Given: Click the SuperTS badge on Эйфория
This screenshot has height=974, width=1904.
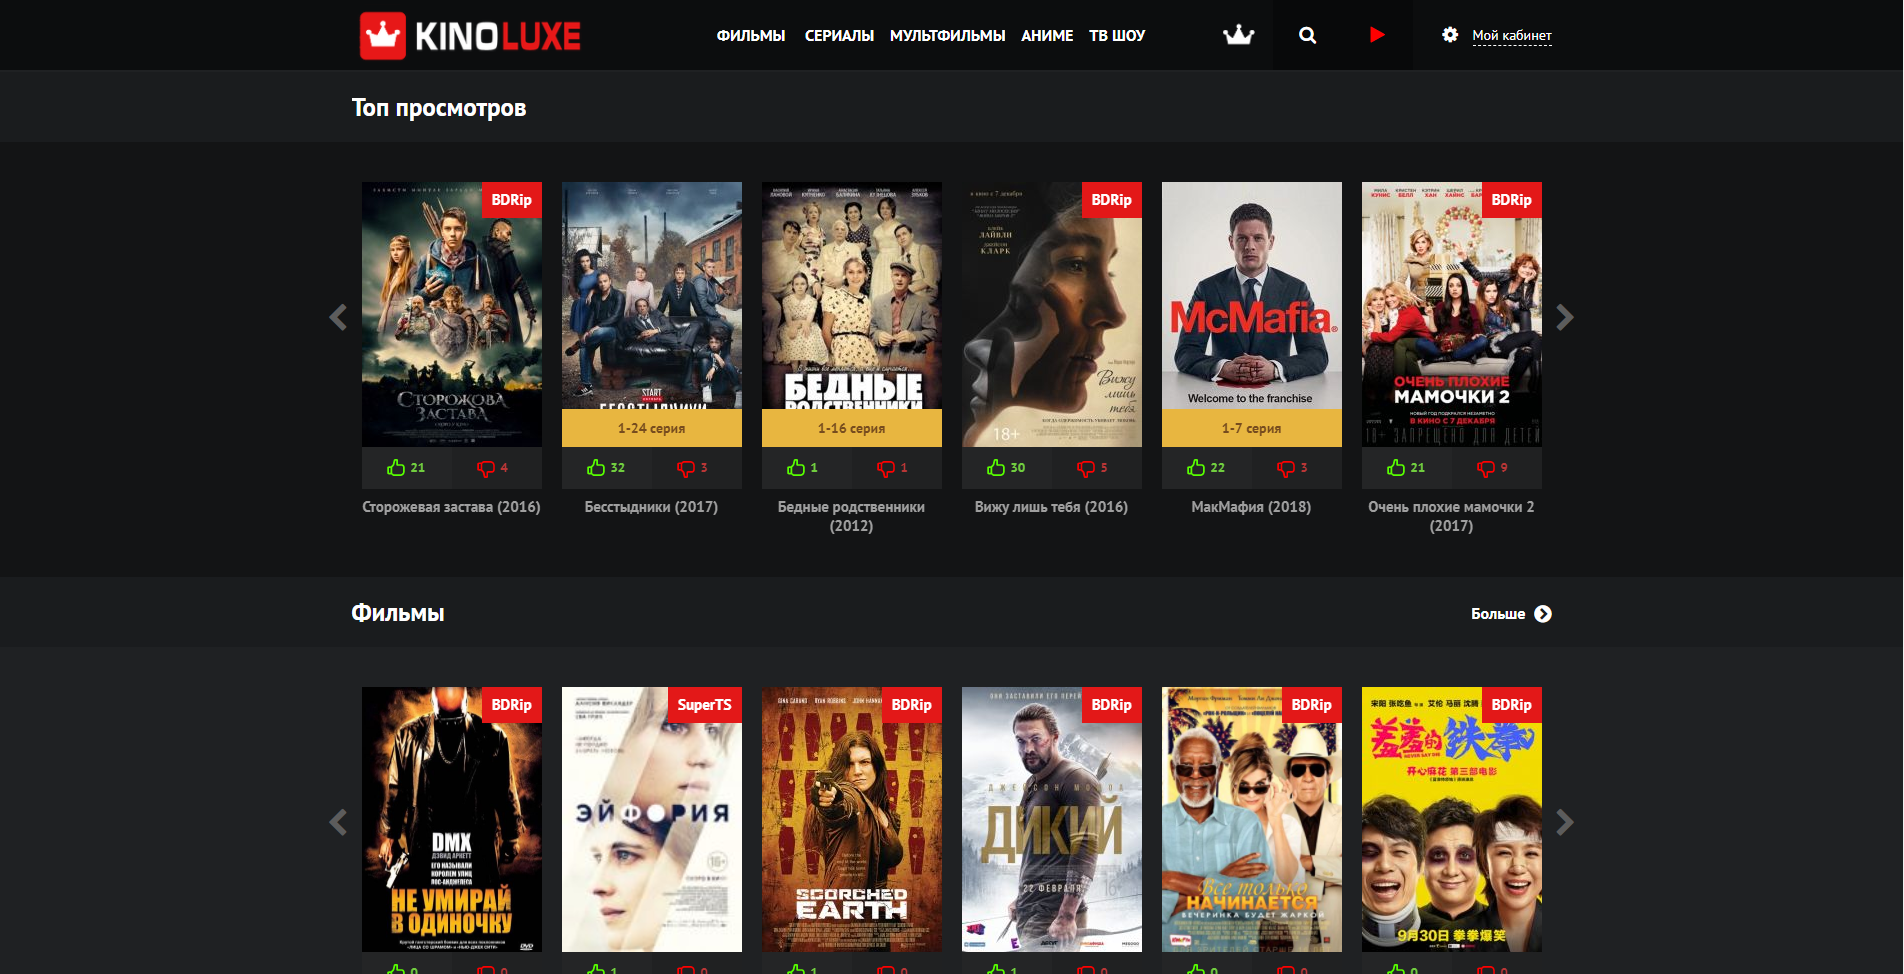Looking at the screenshot, I should point(705,705).
